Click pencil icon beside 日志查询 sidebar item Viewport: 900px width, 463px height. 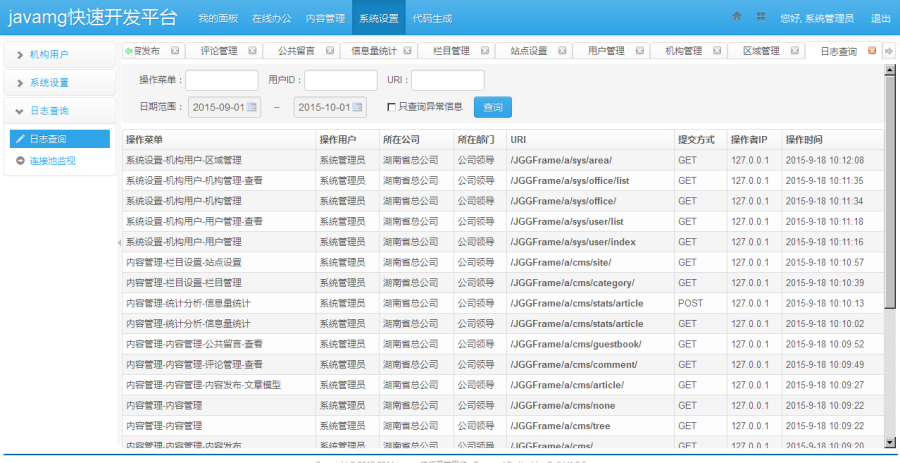click(x=20, y=139)
